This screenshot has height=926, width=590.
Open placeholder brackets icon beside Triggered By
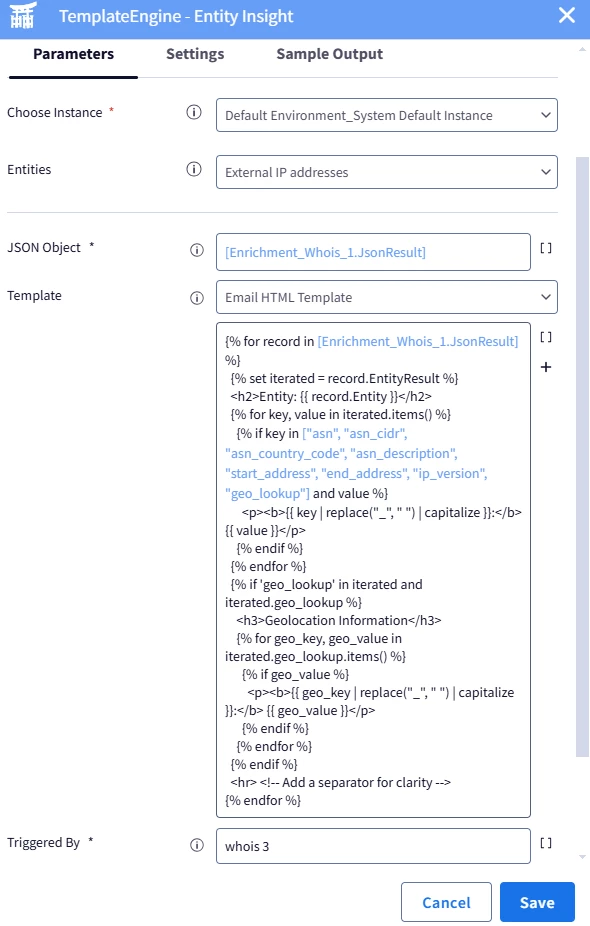[546, 843]
